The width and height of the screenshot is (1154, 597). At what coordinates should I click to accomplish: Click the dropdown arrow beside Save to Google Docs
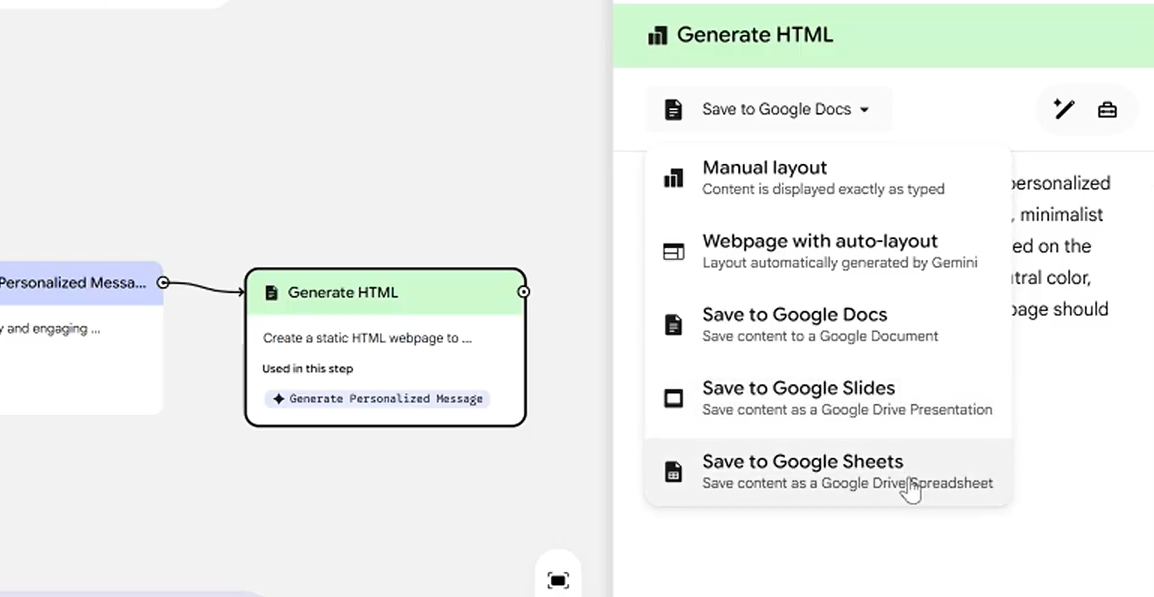864,110
